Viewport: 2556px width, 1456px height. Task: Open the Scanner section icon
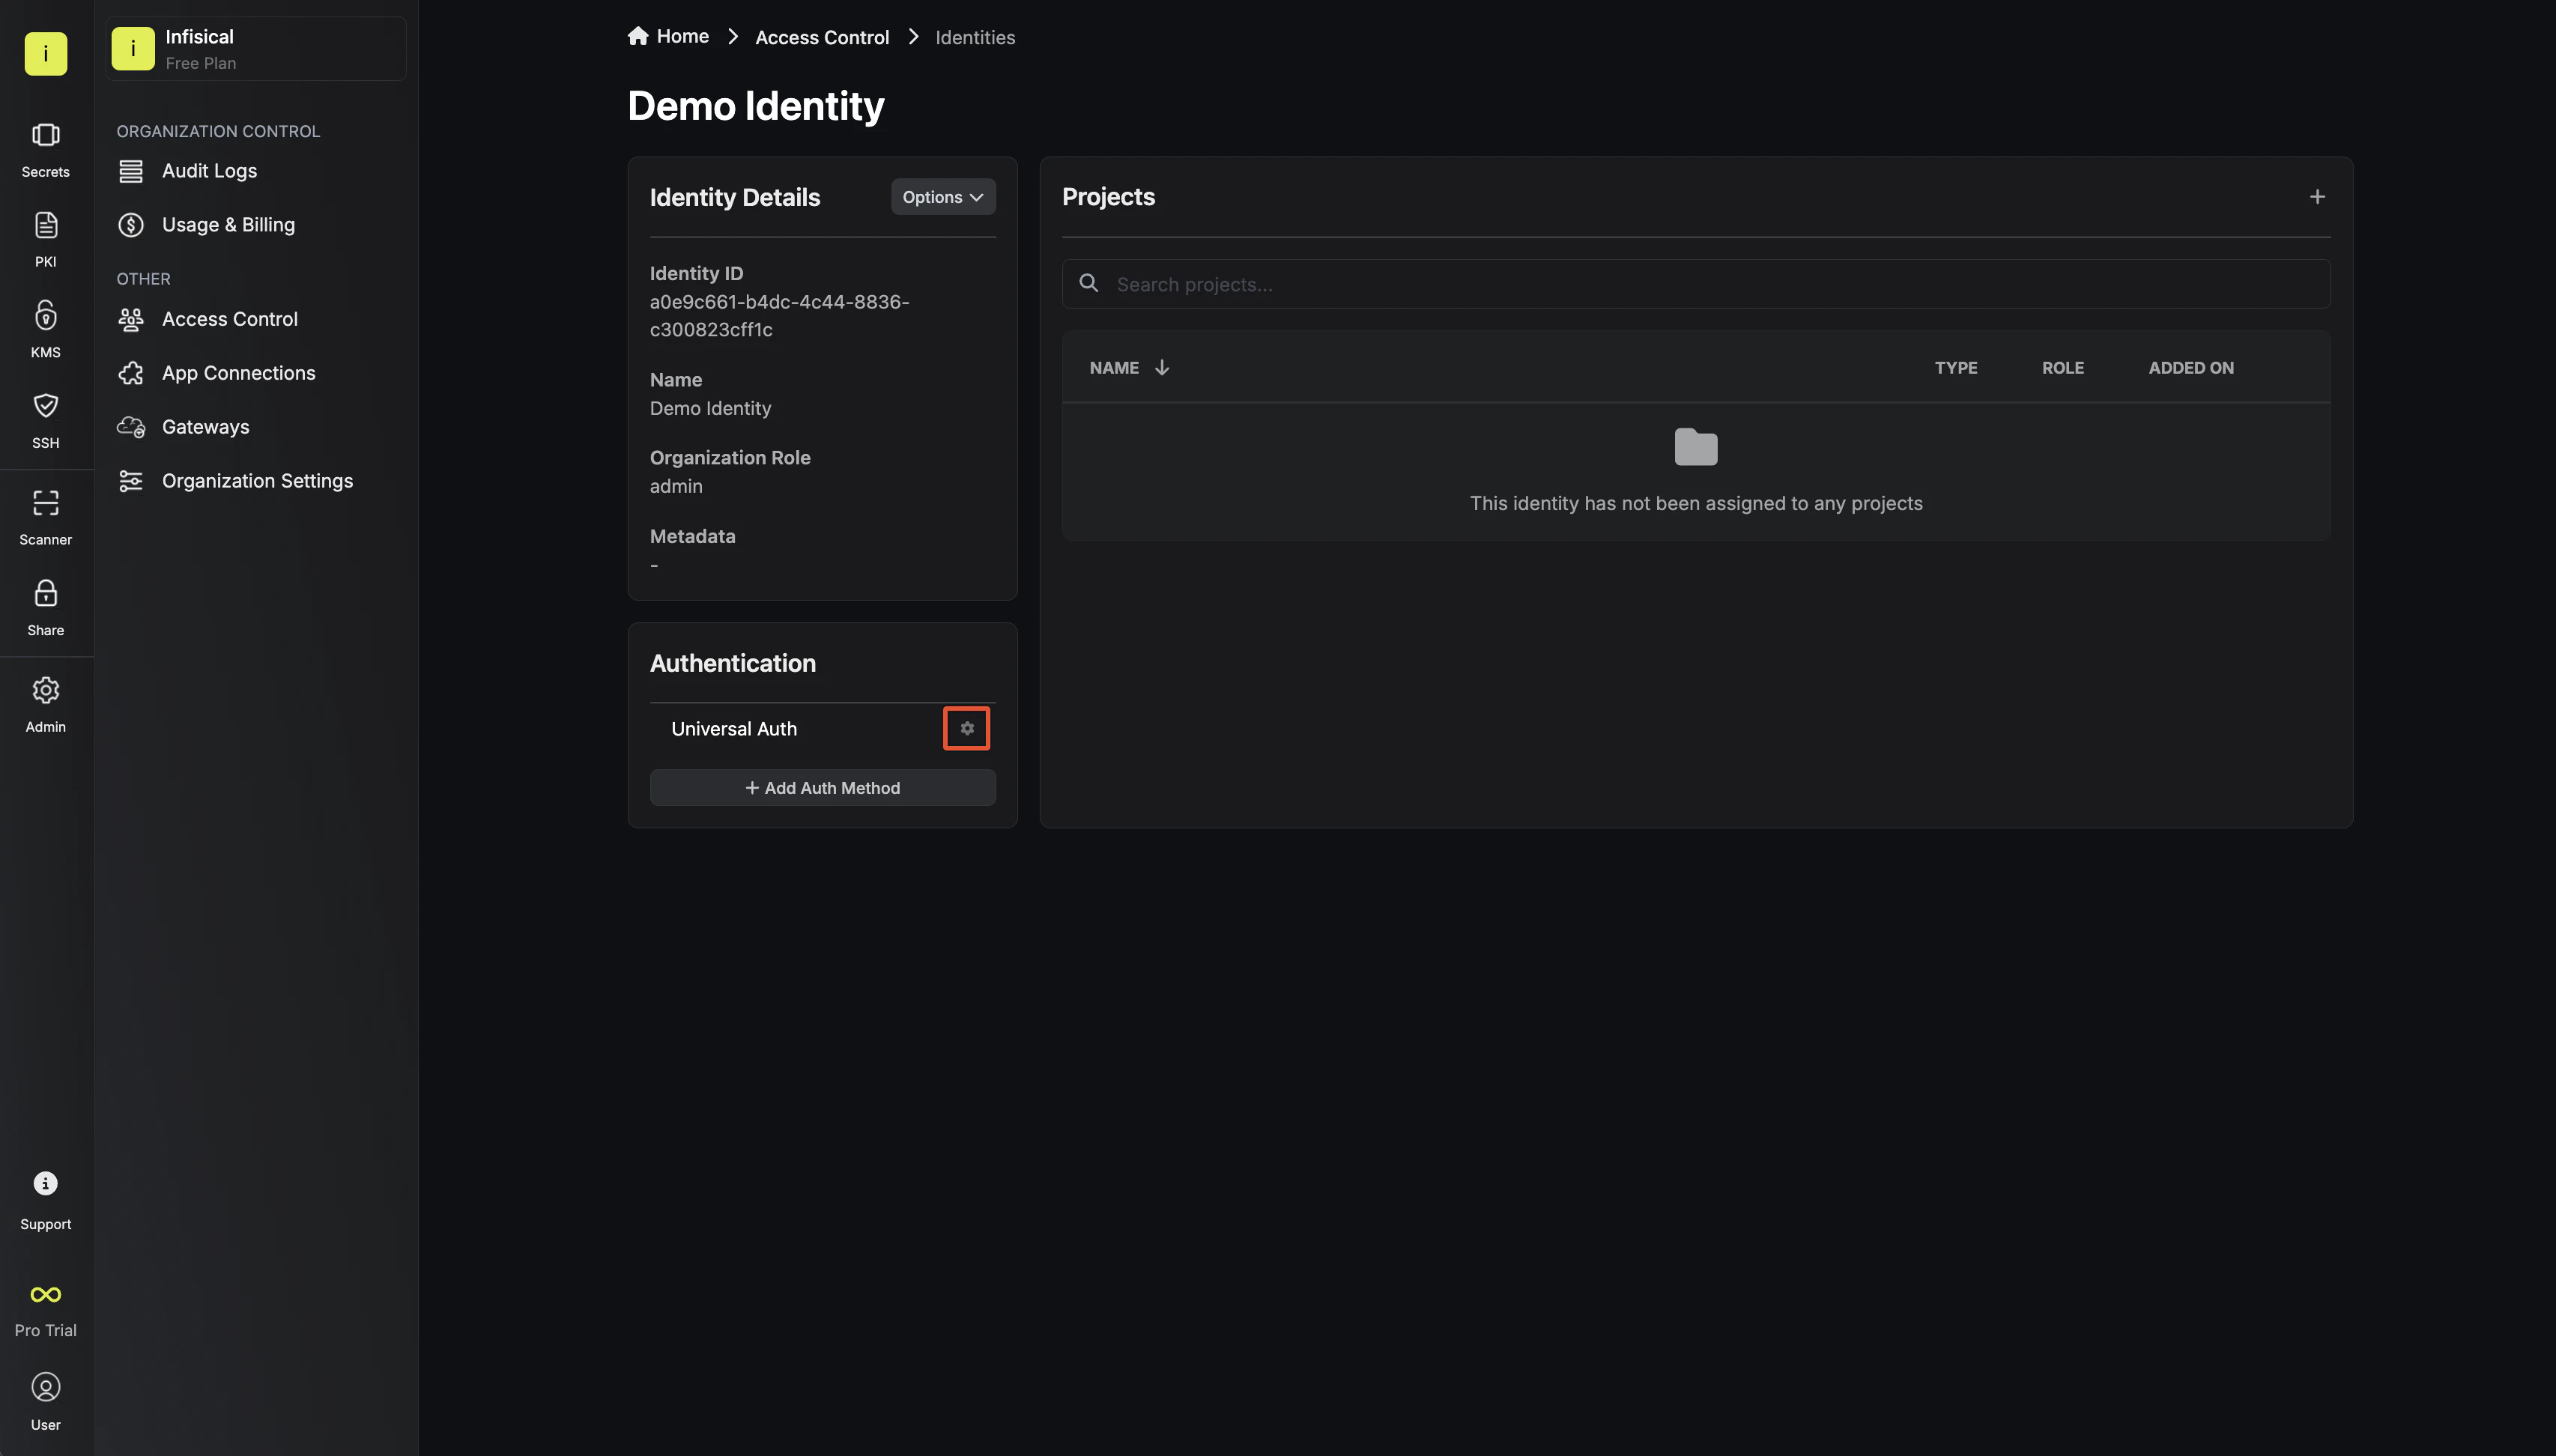[45, 502]
